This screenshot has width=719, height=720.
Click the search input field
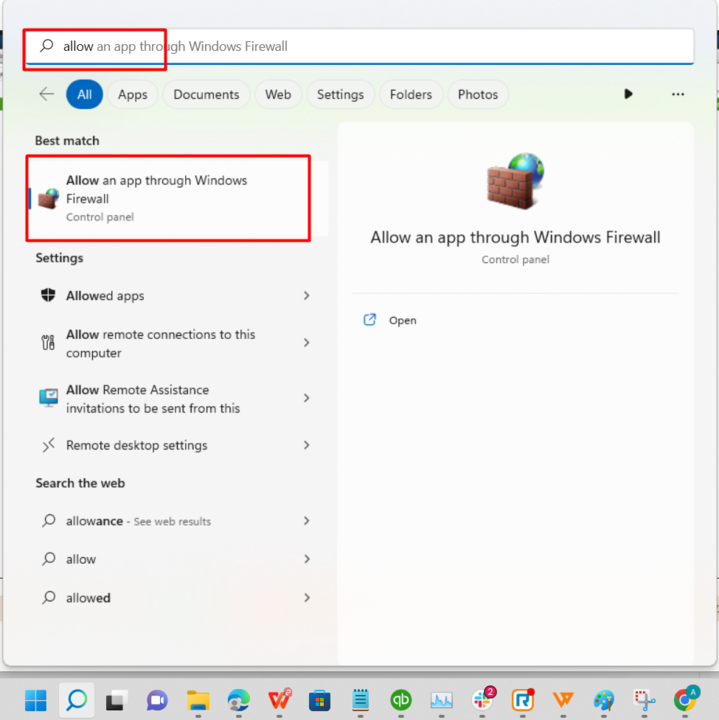pos(360,46)
